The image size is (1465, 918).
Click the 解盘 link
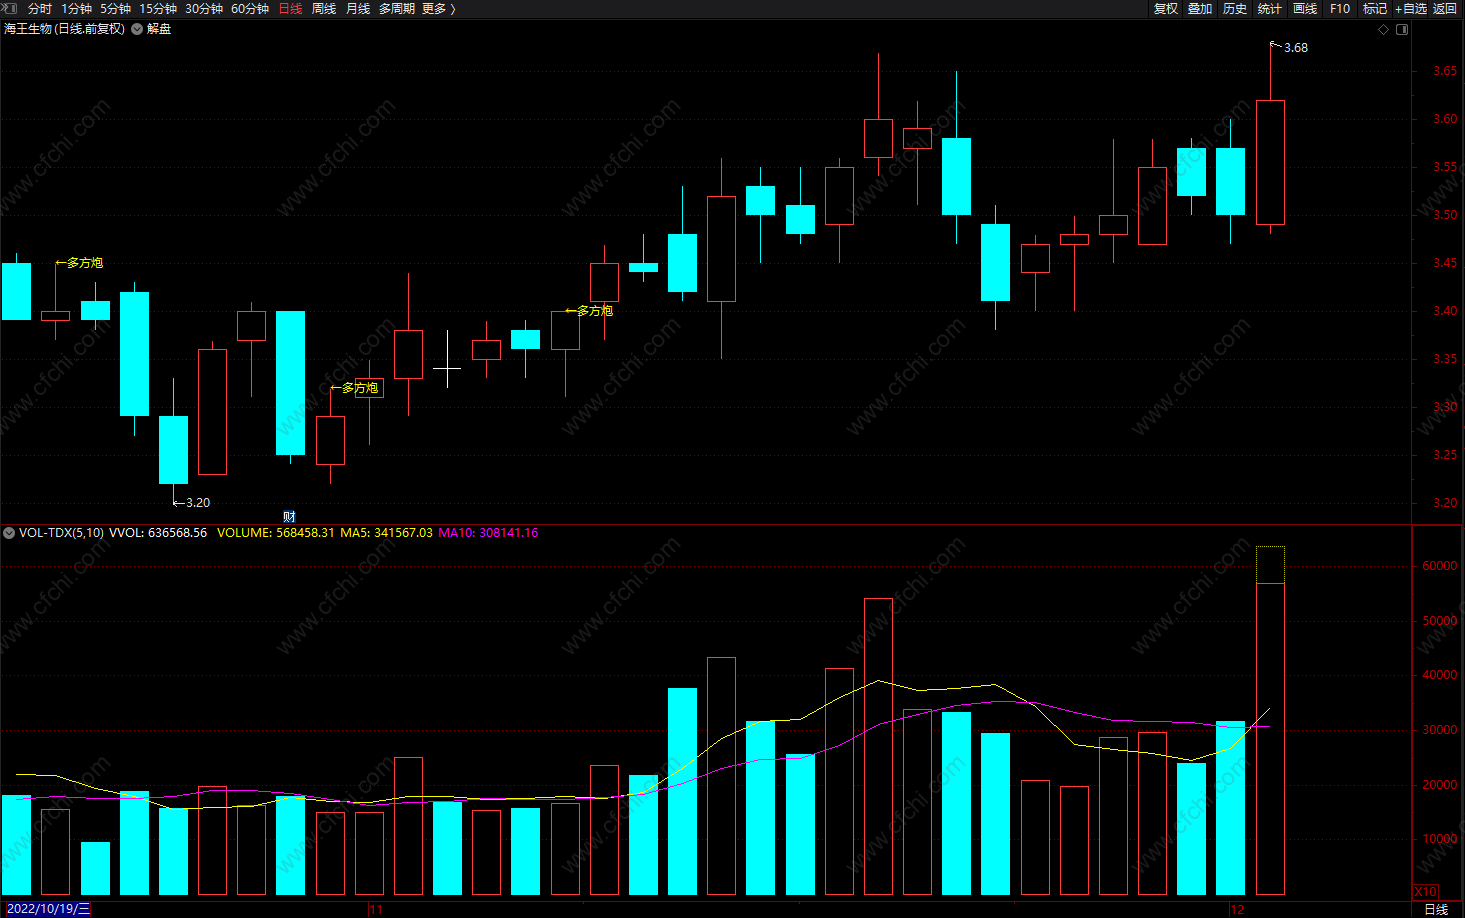[159, 29]
